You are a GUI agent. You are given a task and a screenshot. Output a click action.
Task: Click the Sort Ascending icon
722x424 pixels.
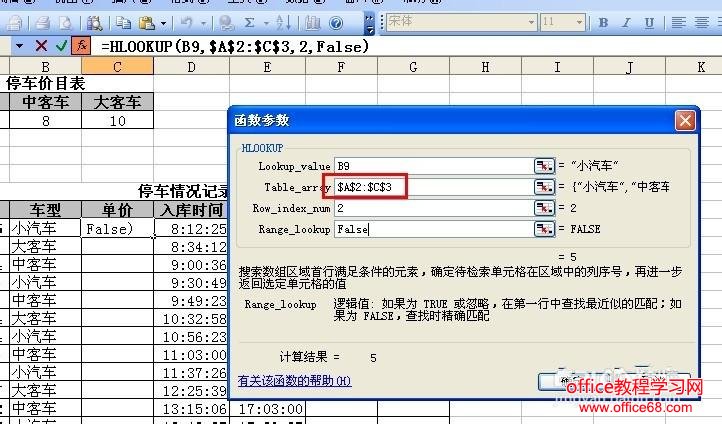283,22
